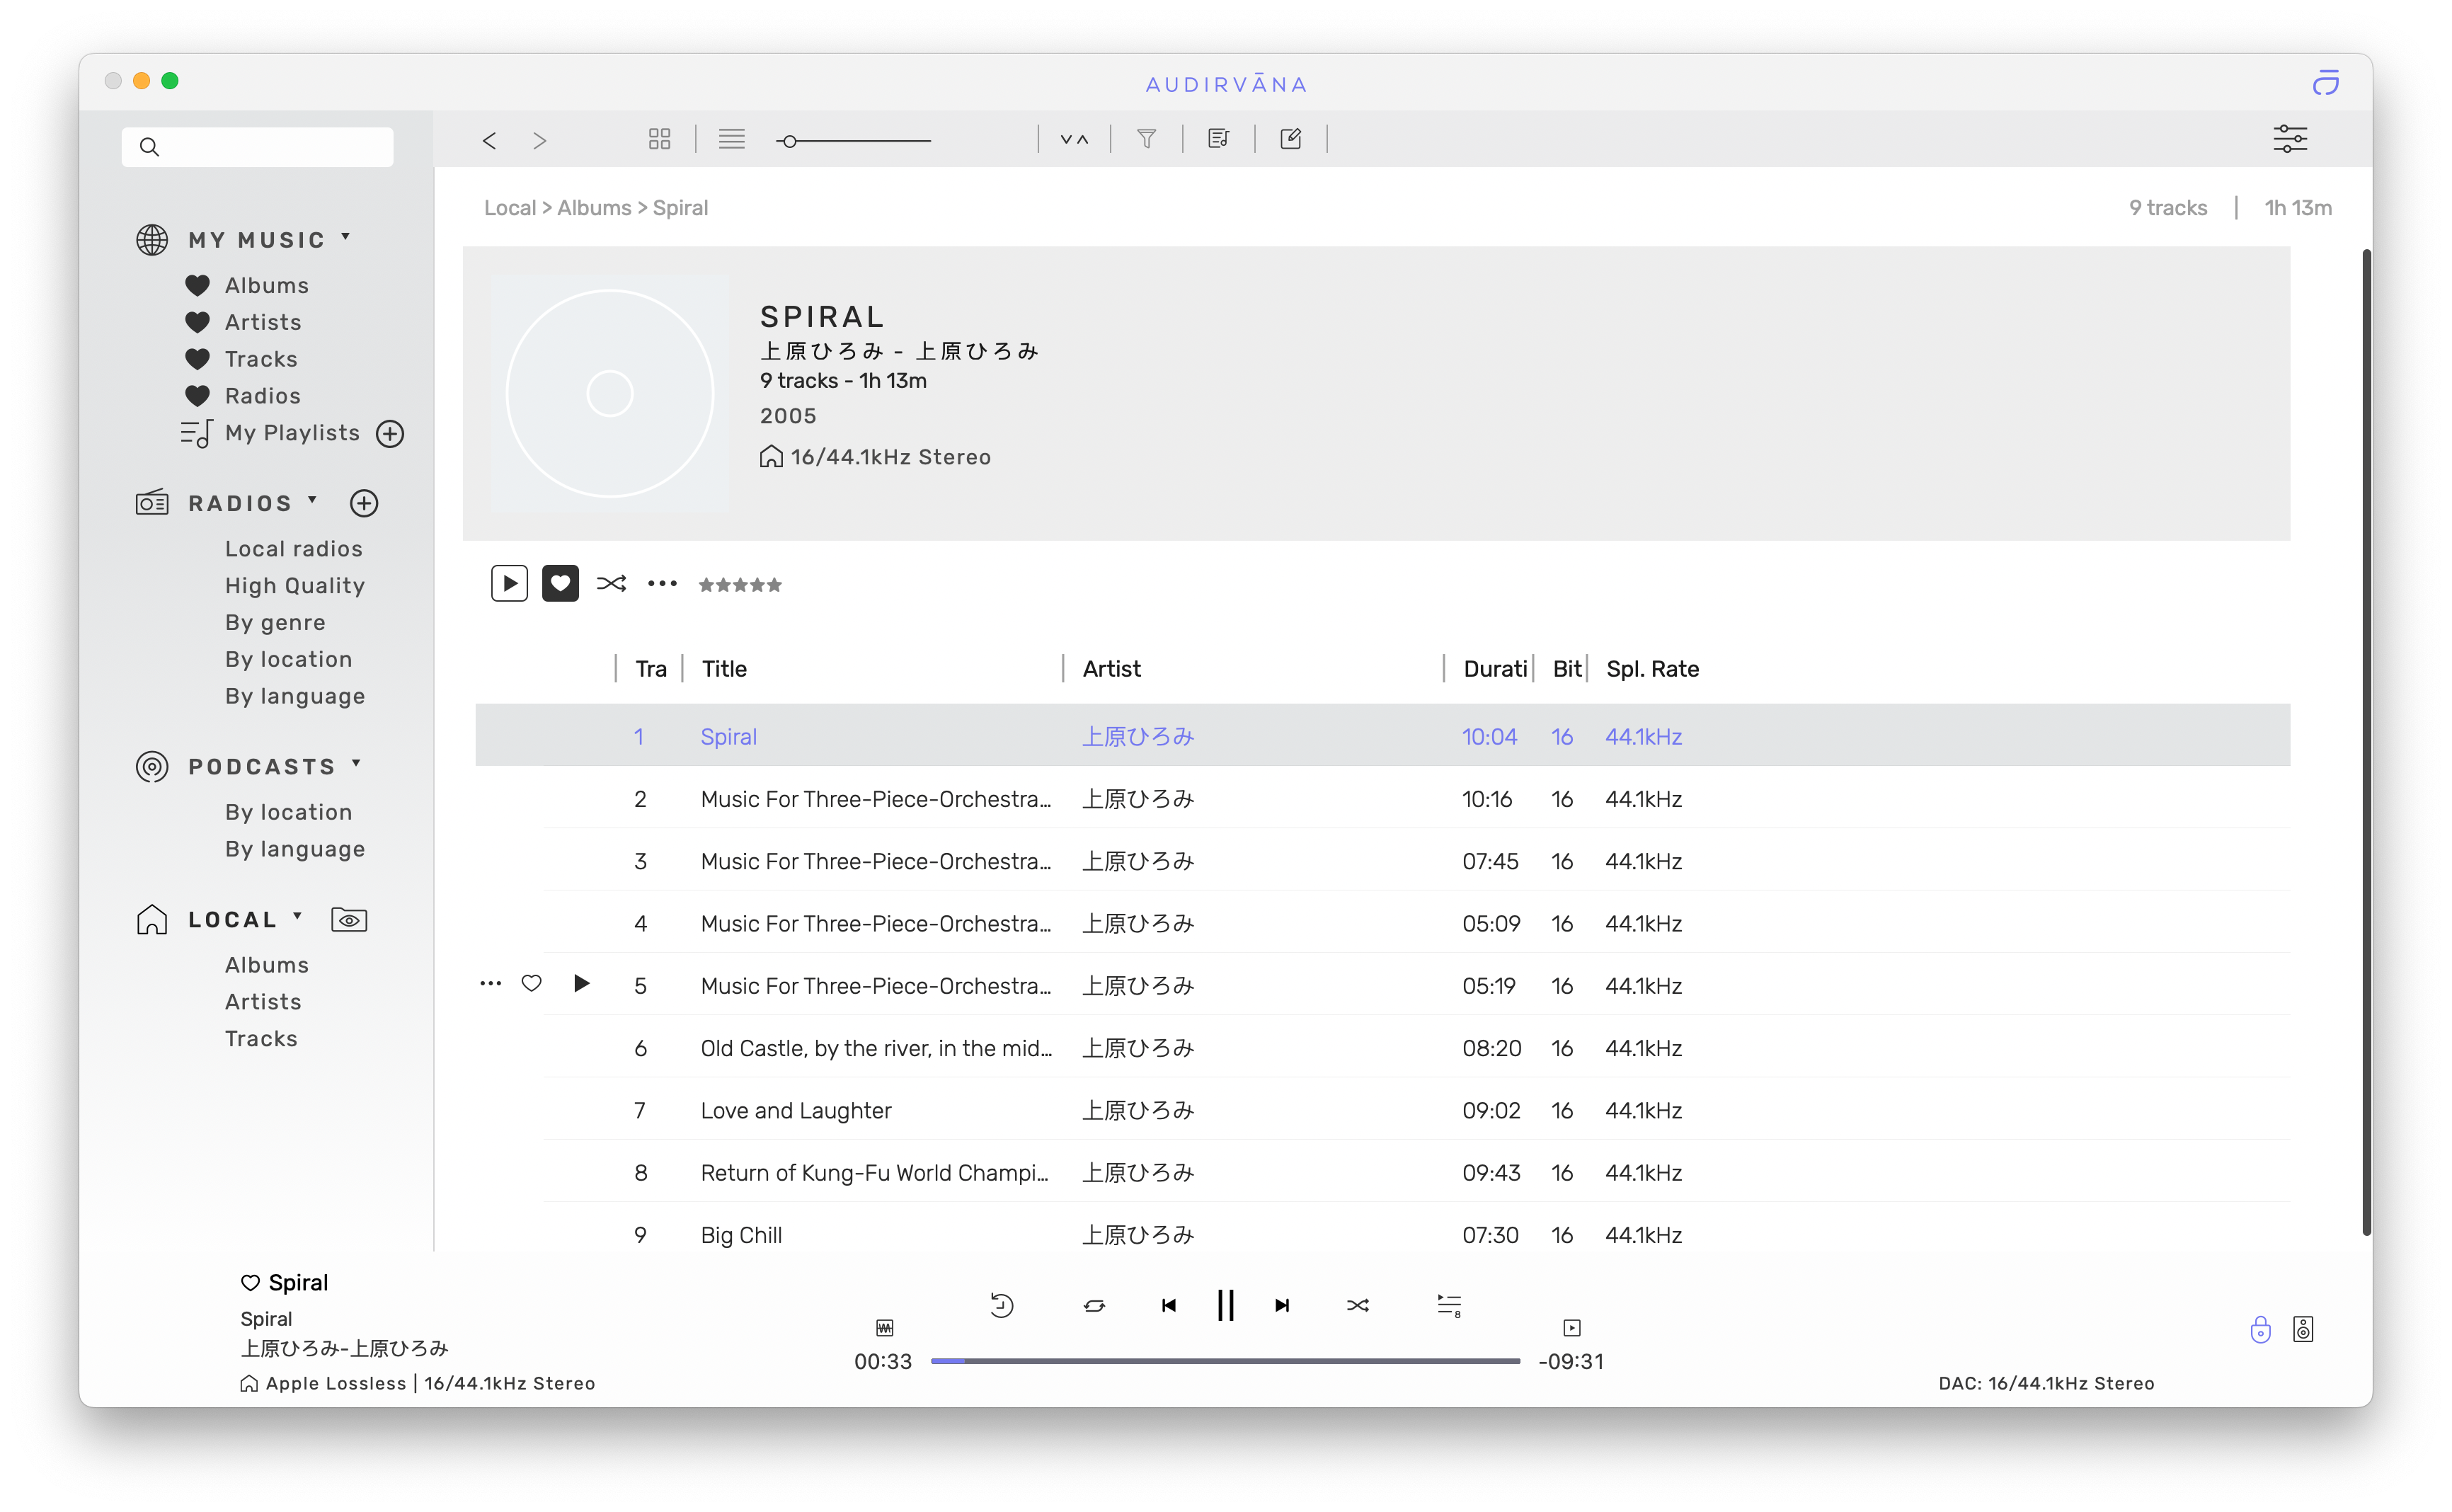Open album more options ellipsis
The width and height of the screenshot is (2452, 1512).
pos(662,584)
